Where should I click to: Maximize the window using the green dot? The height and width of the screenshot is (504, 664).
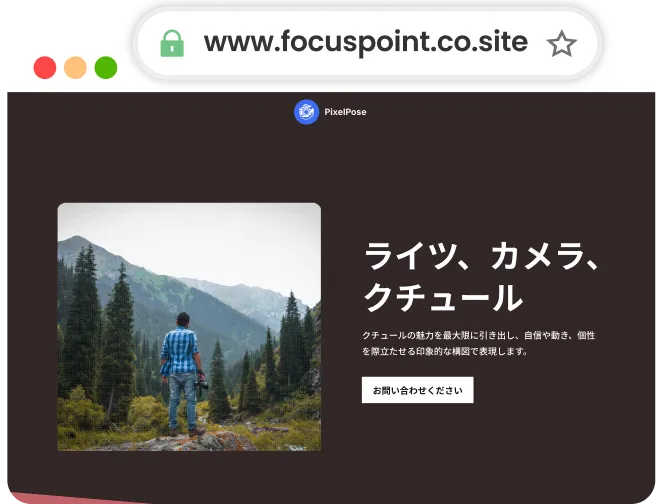pyautogui.click(x=106, y=68)
